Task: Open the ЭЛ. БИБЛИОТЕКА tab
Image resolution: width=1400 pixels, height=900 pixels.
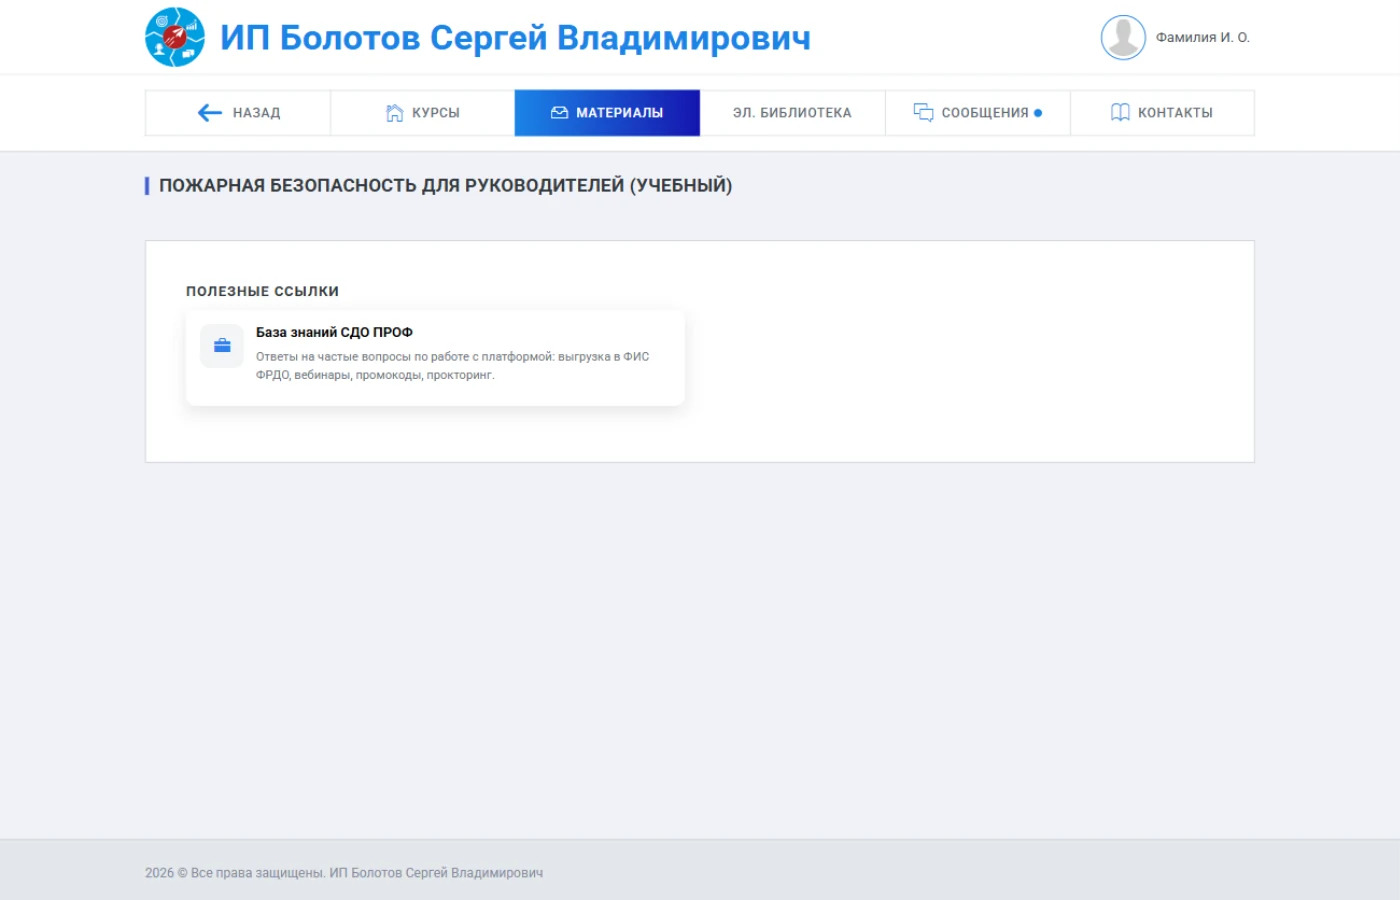Action: point(792,113)
